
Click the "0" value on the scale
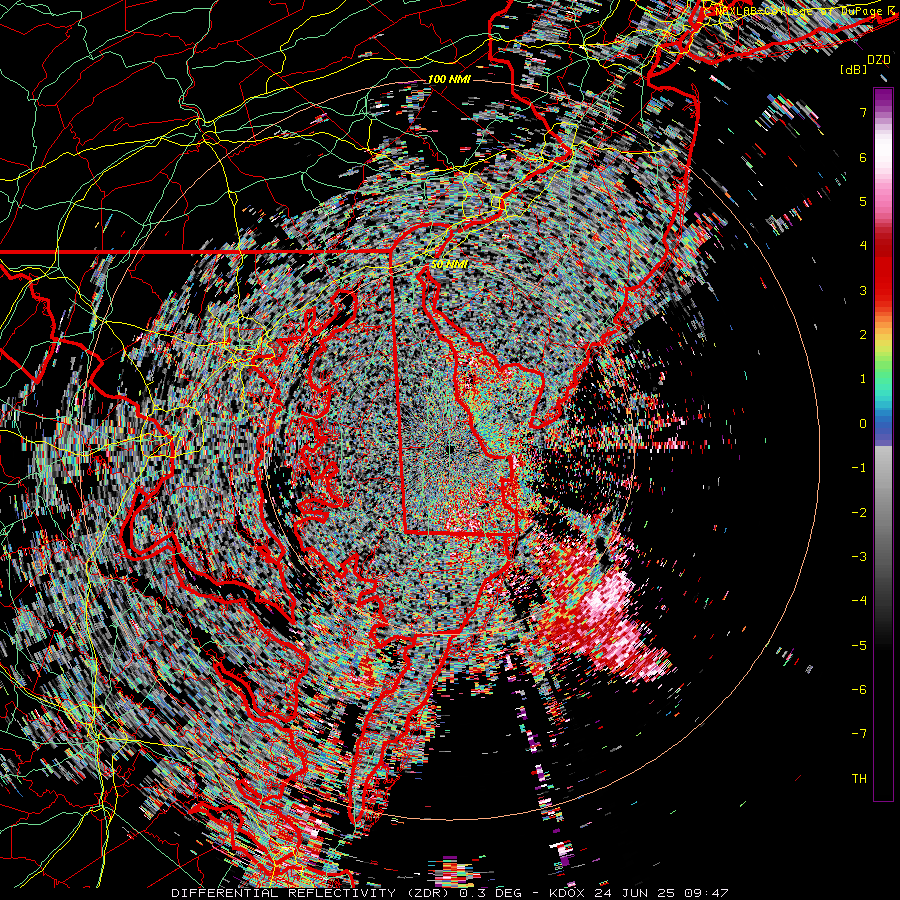[x=863, y=424]
